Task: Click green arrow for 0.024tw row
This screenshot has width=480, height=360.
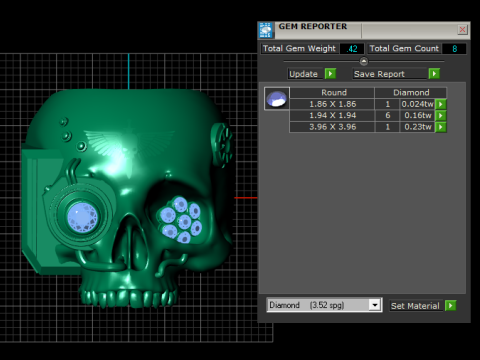Action: (441, 104)
